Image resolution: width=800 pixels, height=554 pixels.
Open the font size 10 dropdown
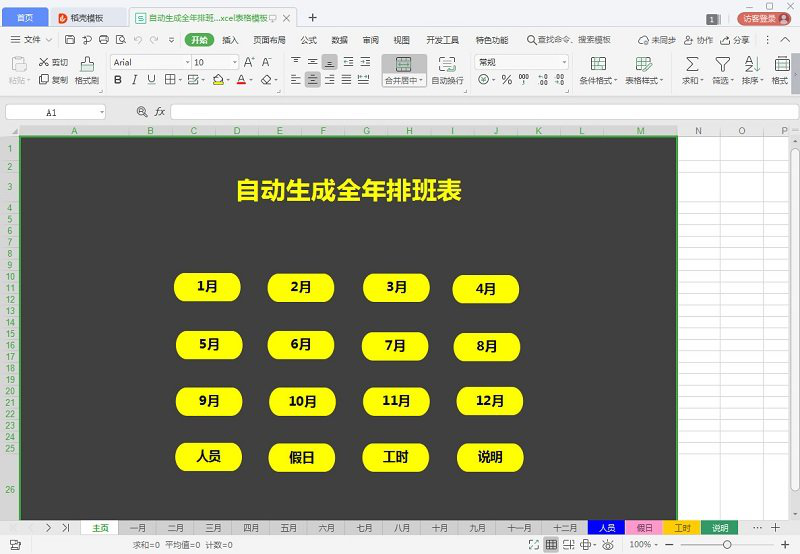234,62
